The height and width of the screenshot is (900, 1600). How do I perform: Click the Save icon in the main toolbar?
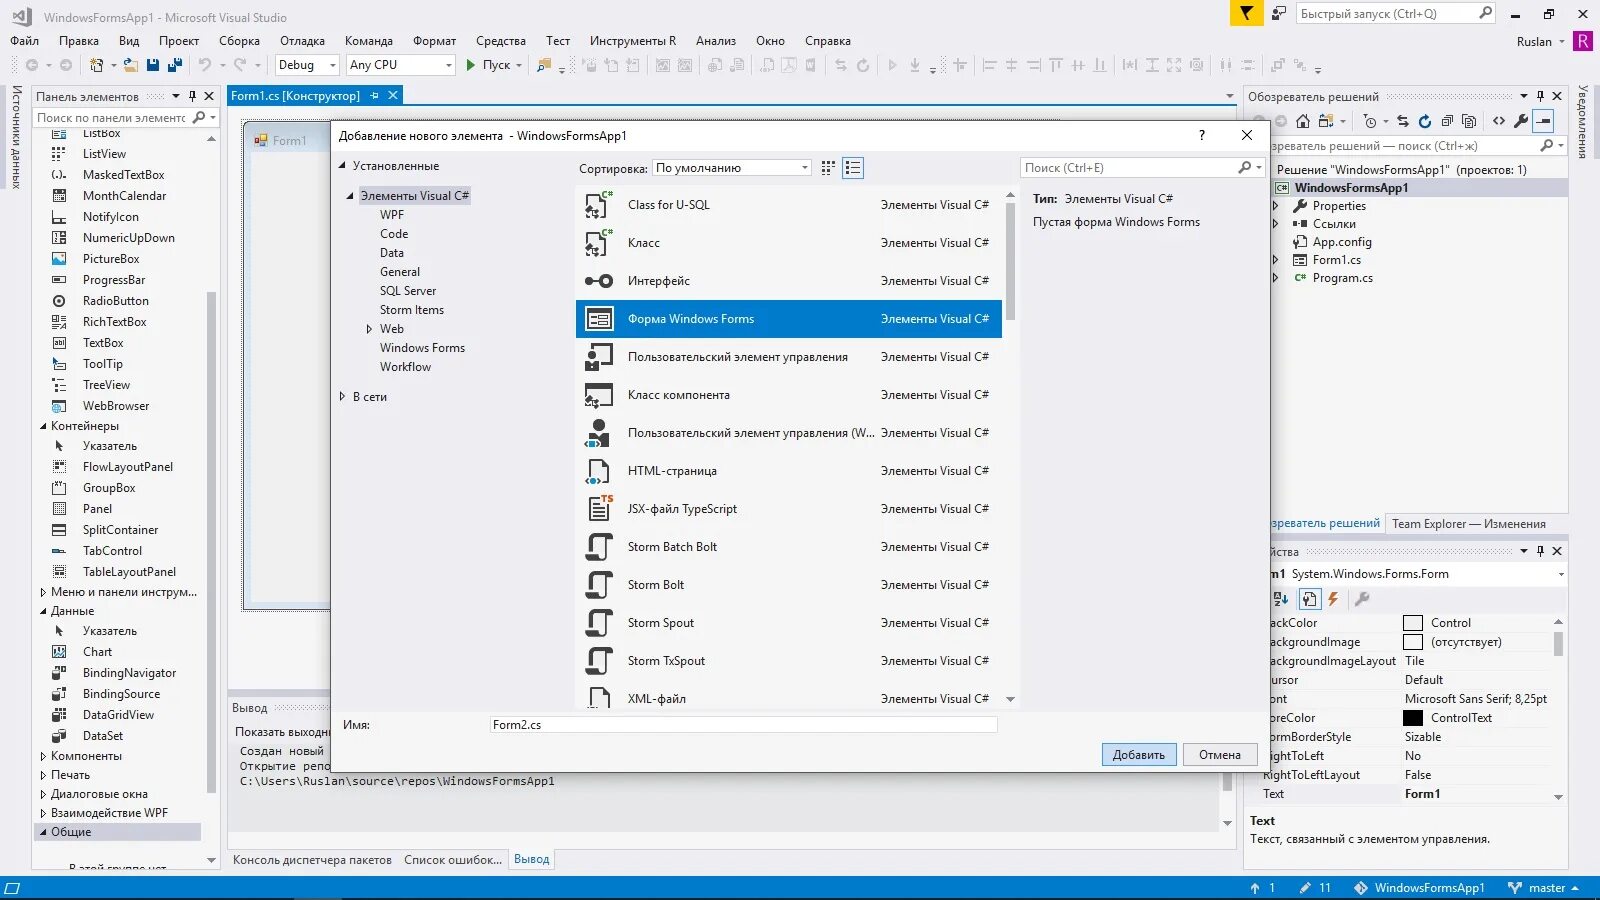[x=153, y=65]
